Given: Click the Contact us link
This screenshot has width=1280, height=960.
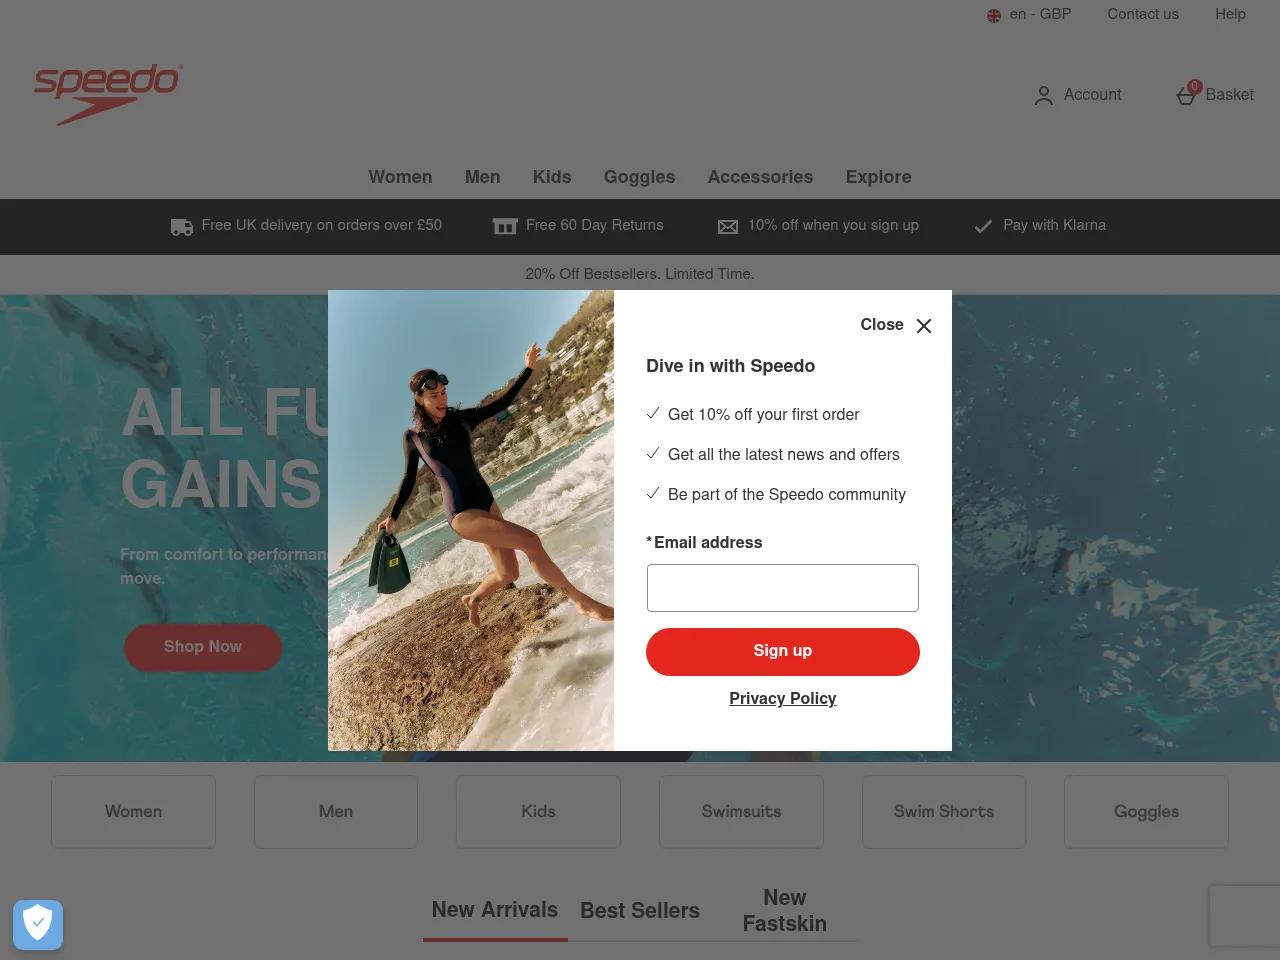Looking at the screenshot, I should pyautogui.click(x=1143, y=14).
